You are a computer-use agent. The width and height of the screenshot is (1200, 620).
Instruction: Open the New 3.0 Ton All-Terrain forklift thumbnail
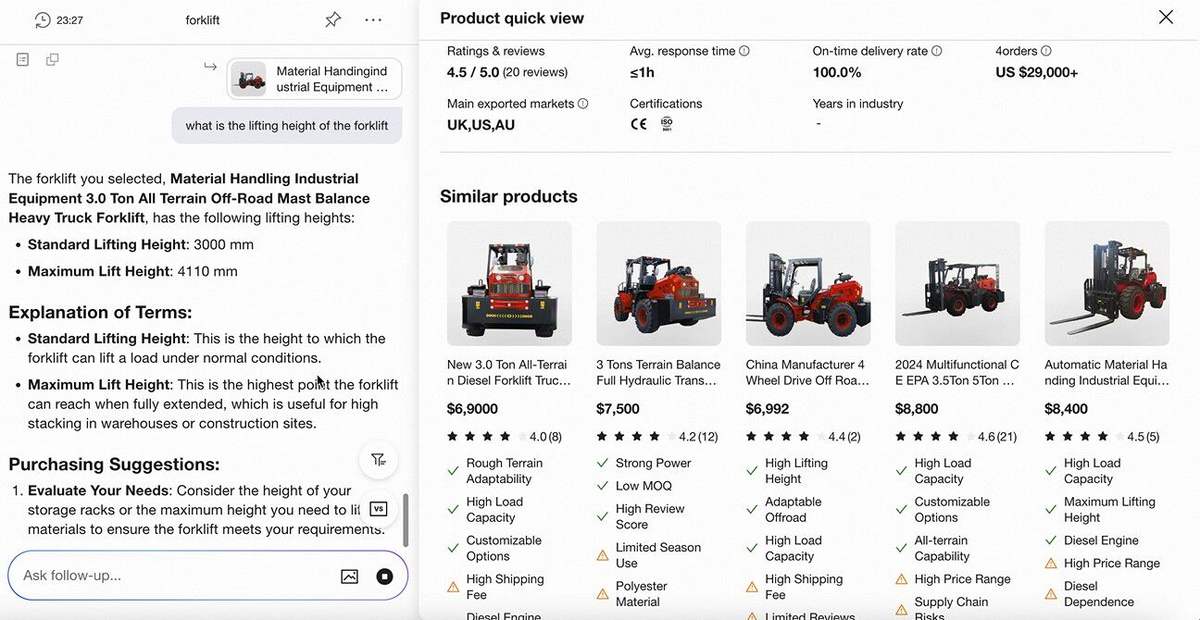pos(509,284)
